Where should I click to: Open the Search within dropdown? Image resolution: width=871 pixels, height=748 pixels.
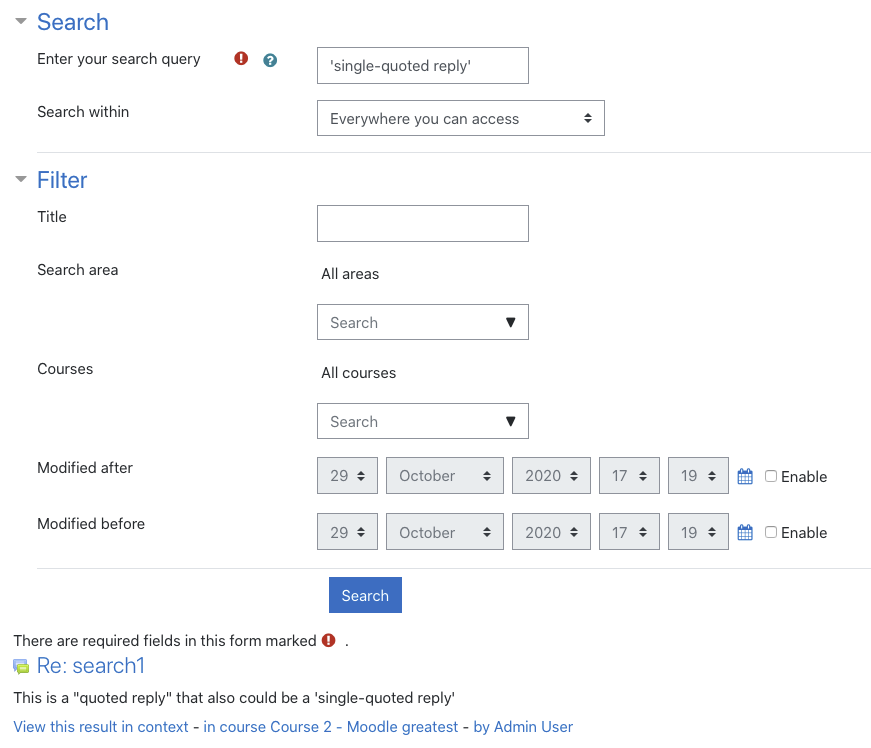[460, 118]
